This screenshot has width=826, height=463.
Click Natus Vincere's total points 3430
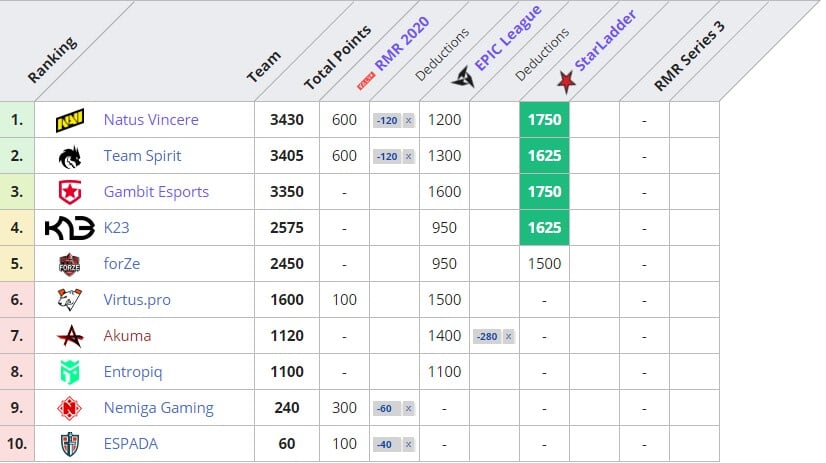(287, 120)
